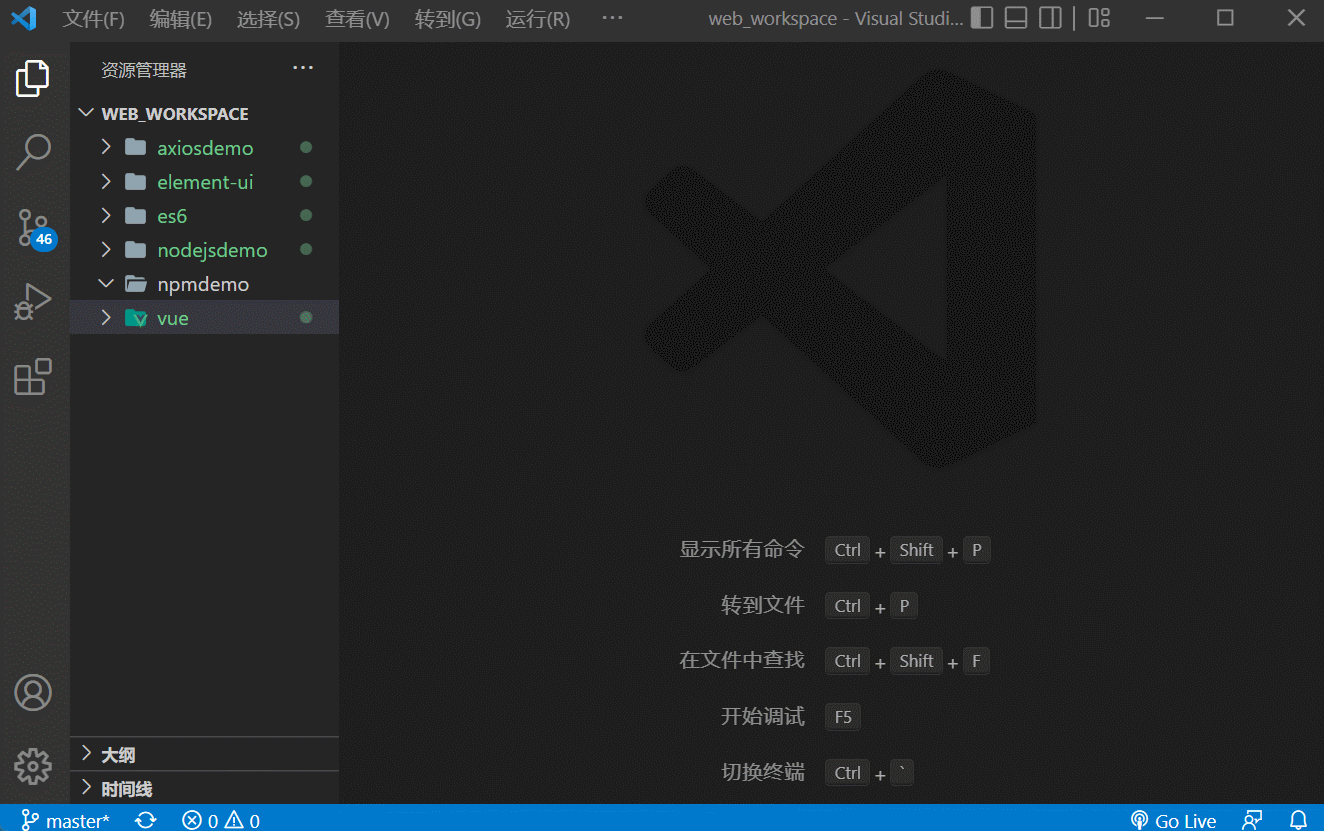Toggle primary side bar layout icon
This screenshot has width=1324, height=831.
pos(982,18)
